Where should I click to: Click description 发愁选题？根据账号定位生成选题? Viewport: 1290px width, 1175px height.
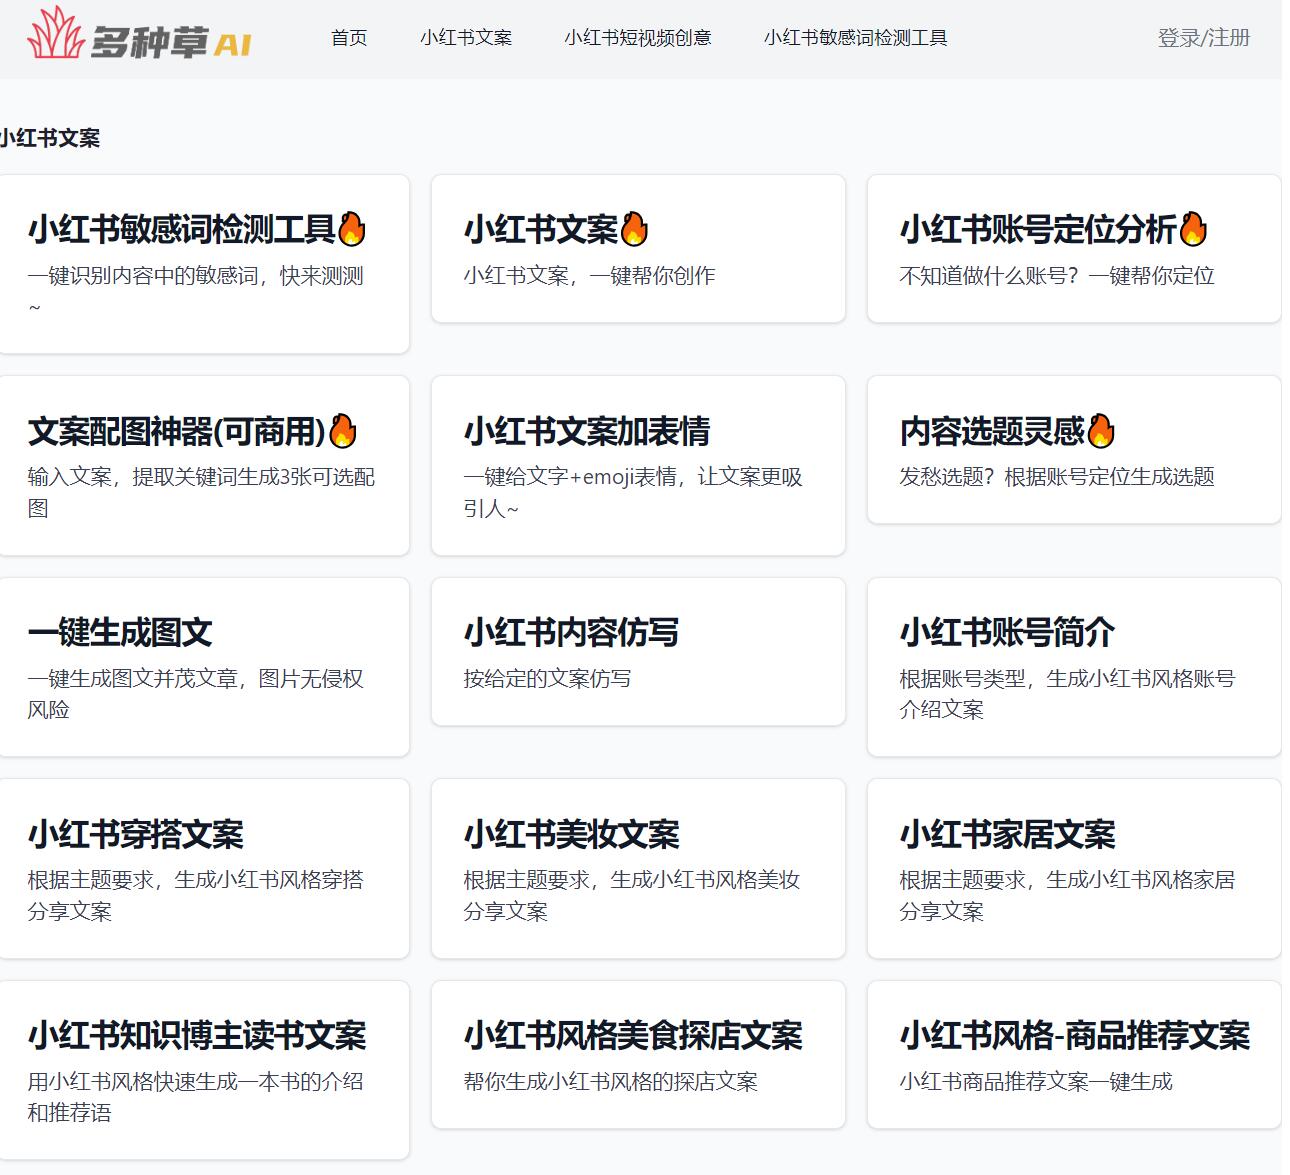pyautogui.click(x=1057, y=477)
